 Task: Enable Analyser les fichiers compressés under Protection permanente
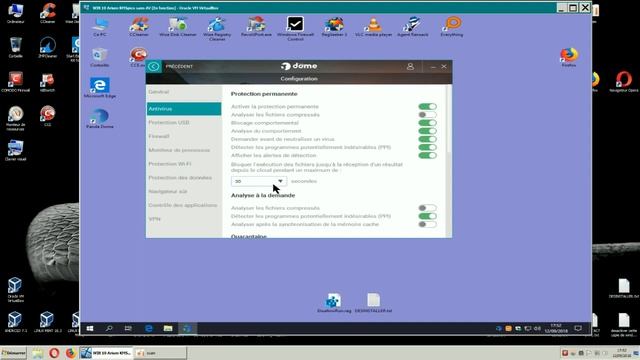pos(427,115)
